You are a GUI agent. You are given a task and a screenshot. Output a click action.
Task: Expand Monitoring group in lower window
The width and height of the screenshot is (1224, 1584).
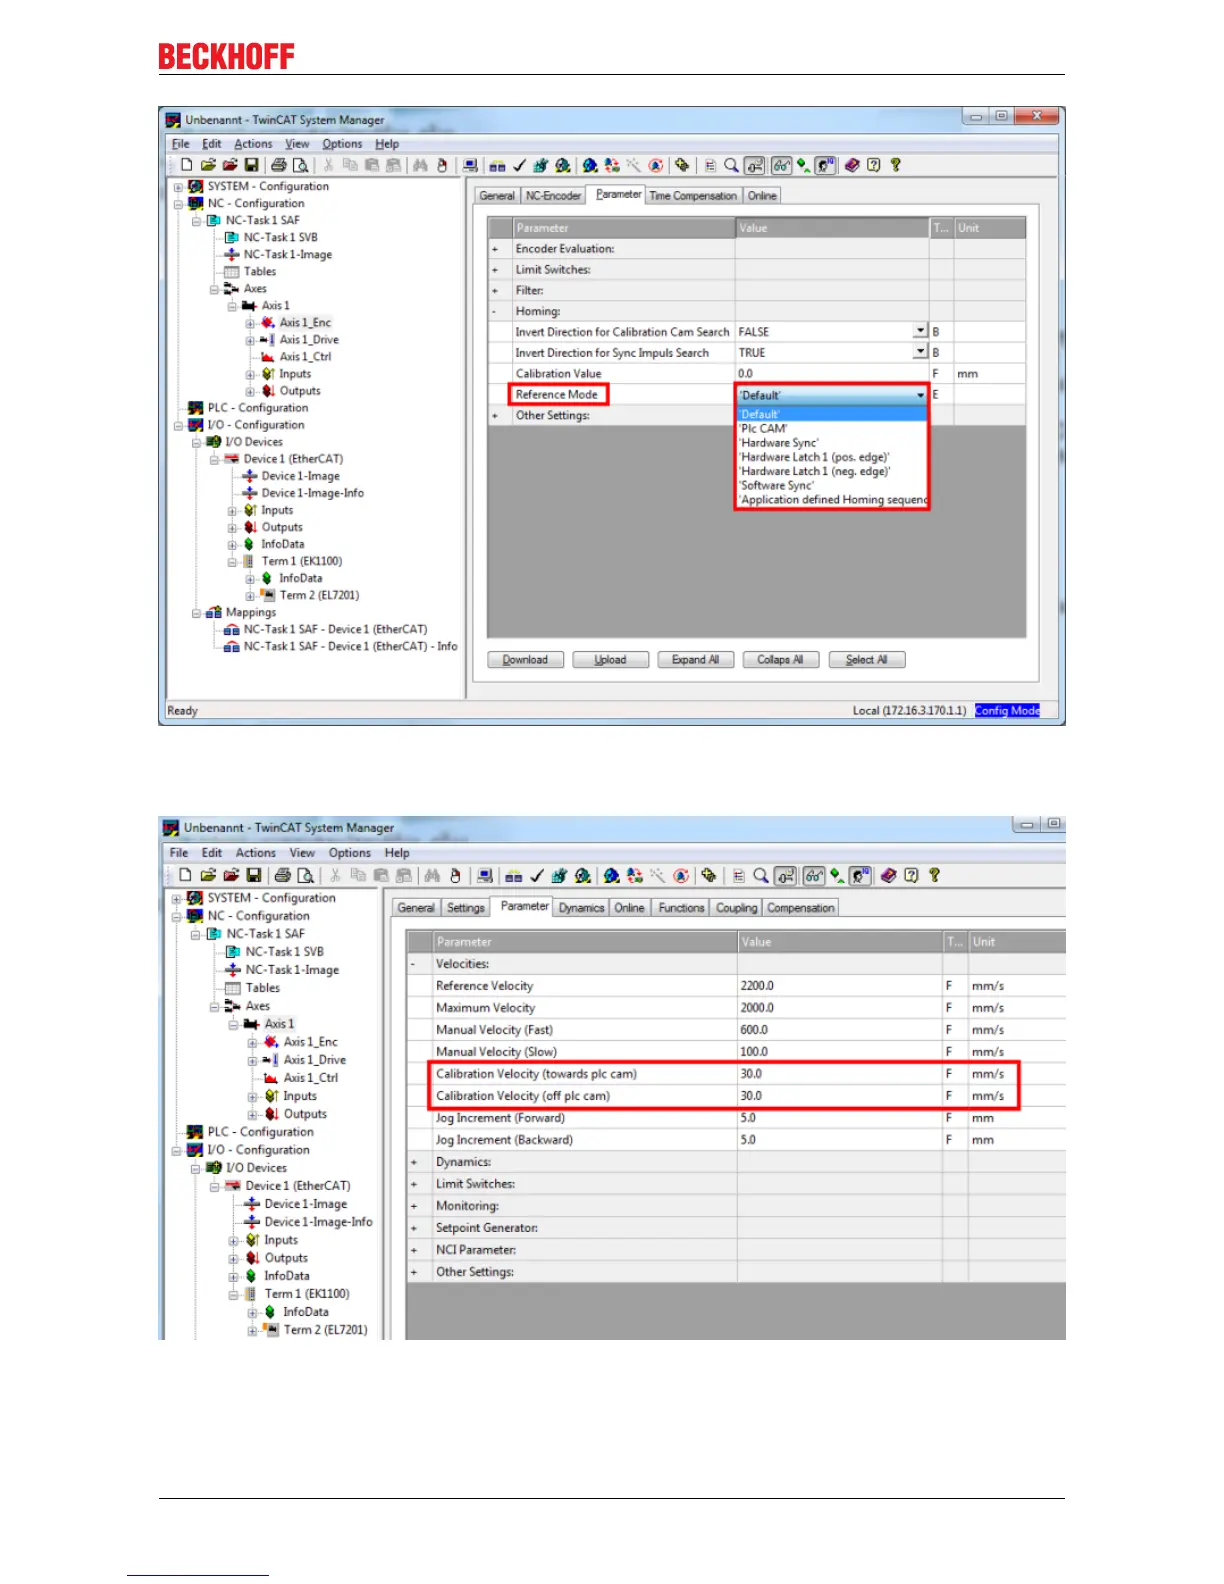[x=414, y=1206]
